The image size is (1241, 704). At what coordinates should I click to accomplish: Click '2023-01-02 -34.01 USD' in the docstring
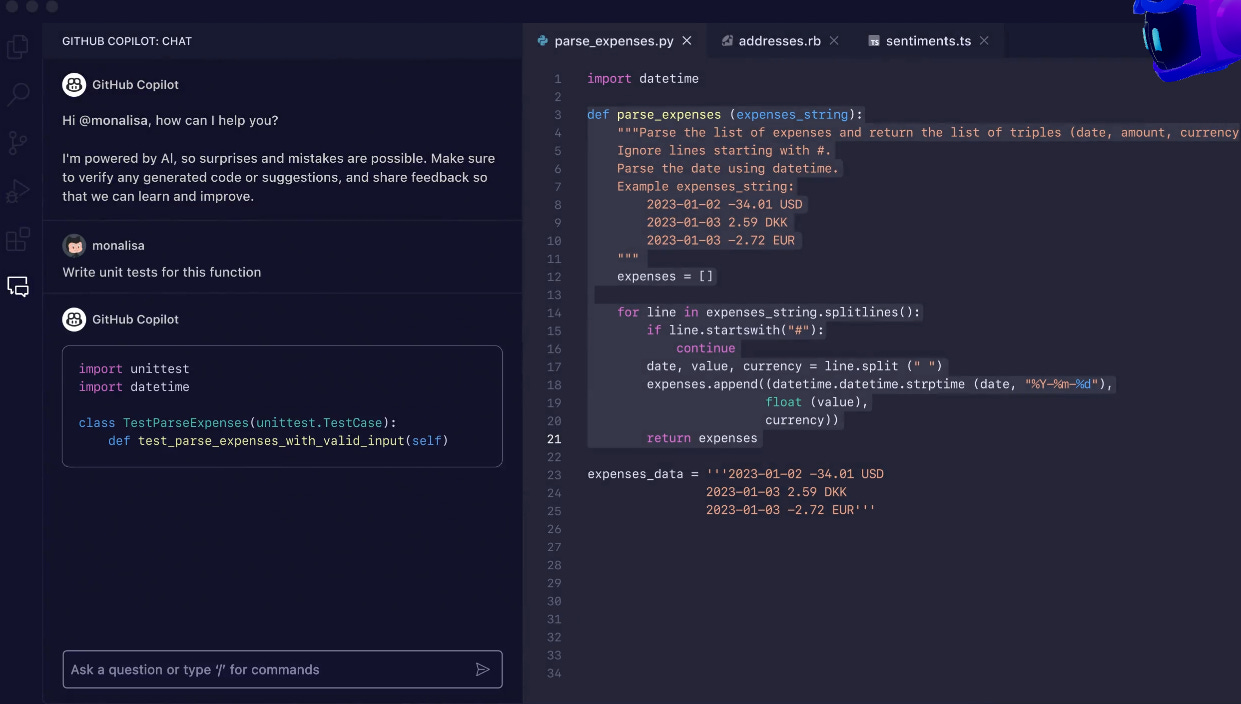[x=724, y=205]
